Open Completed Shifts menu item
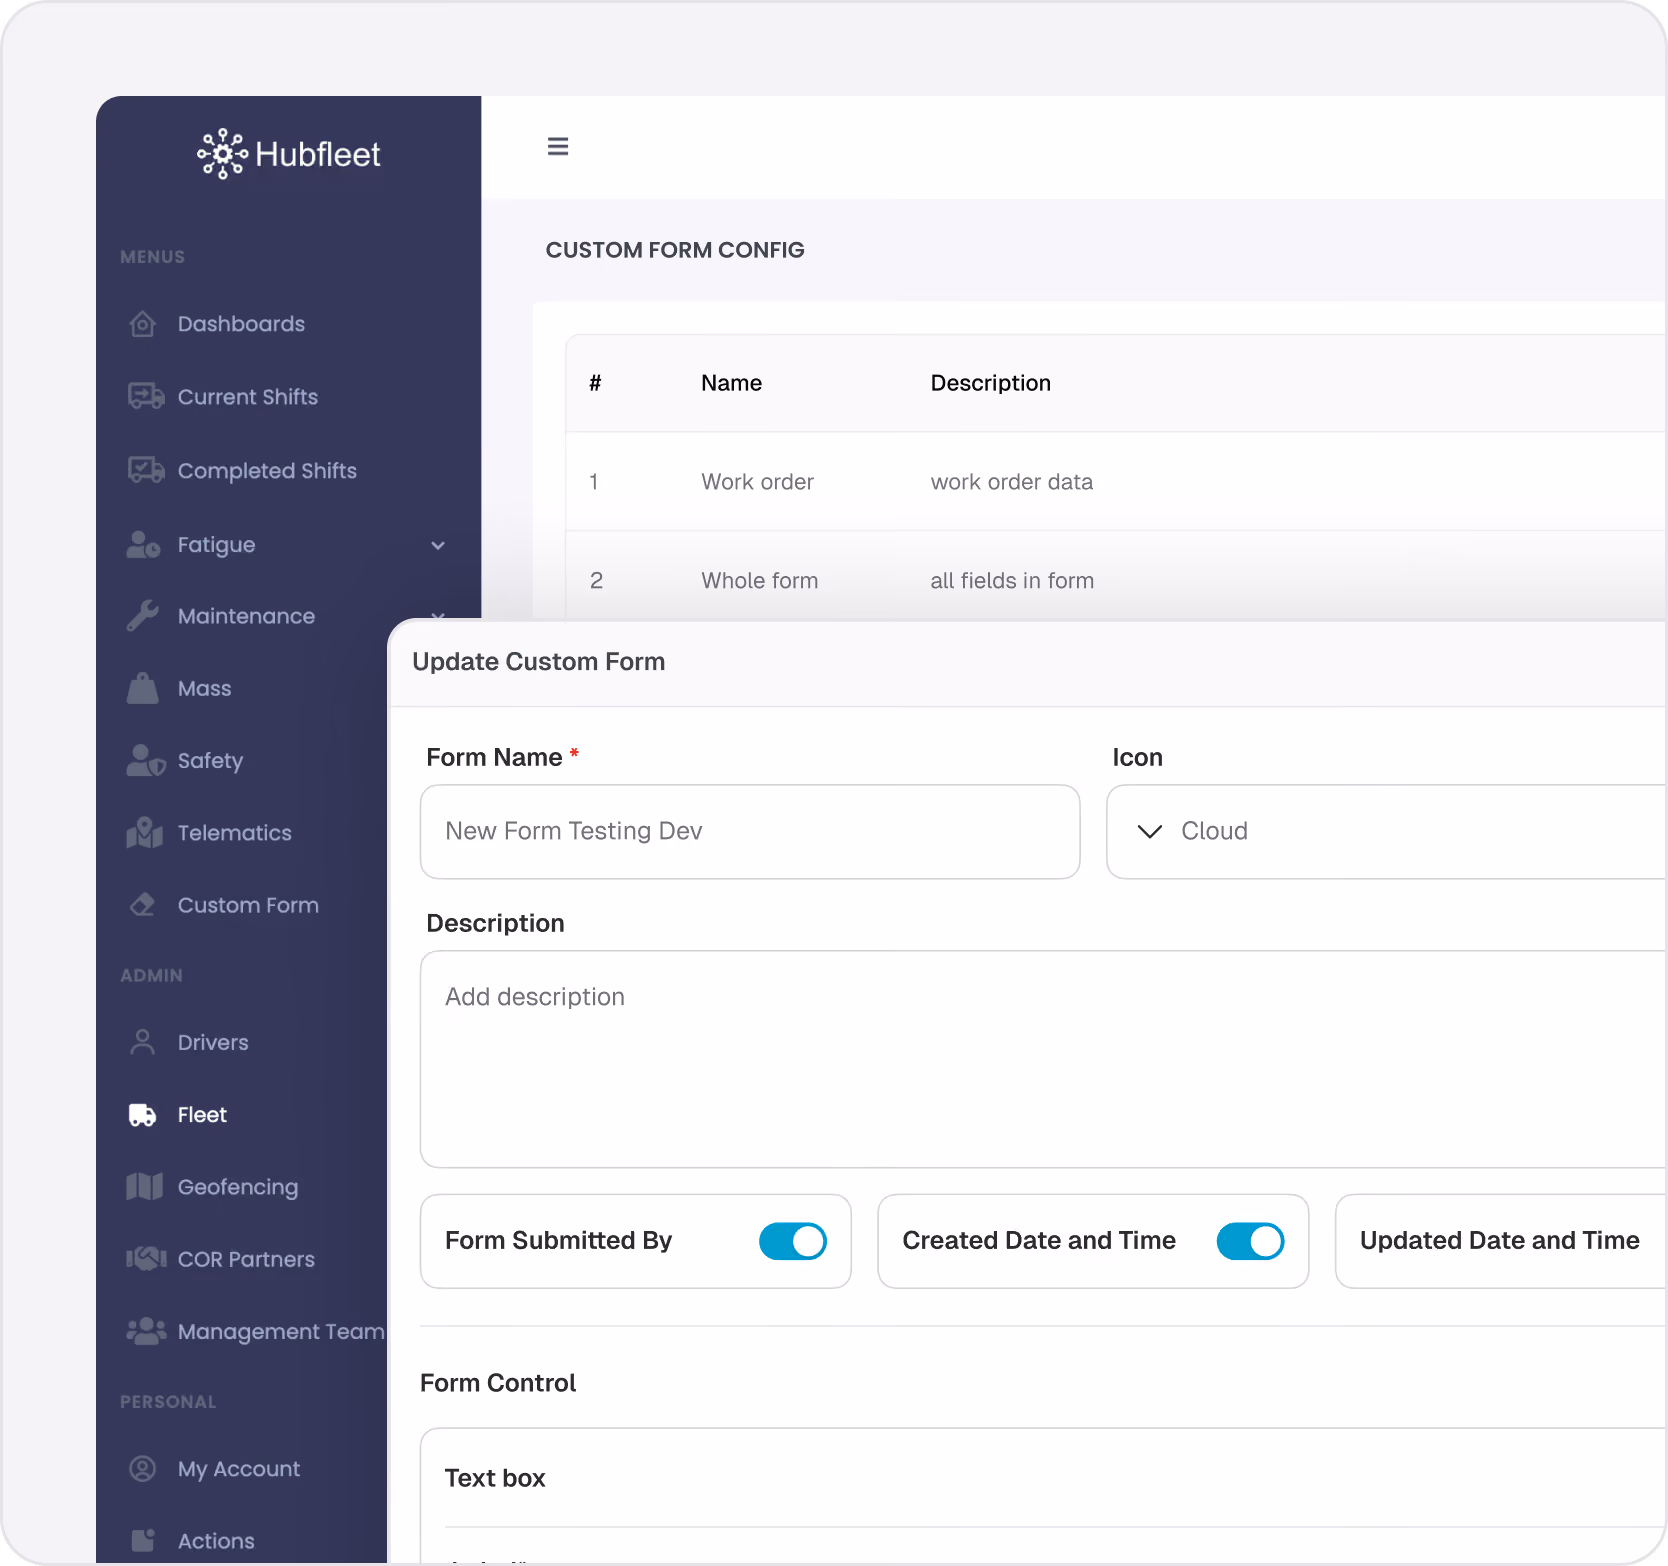This screenshot has height=1566, width=1668. click(267, 471)
